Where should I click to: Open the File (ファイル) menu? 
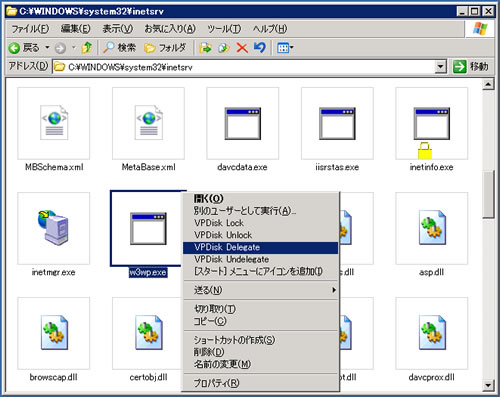pyautogui.click(x=30, y=29)
